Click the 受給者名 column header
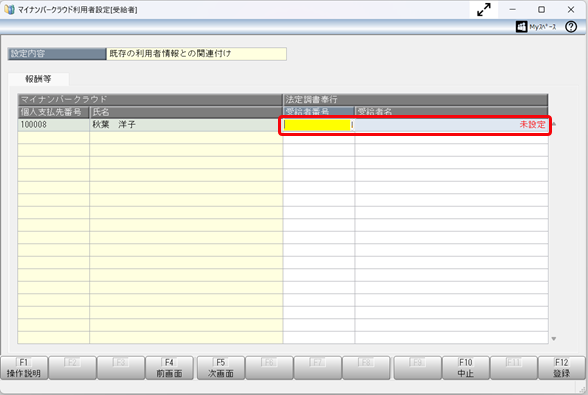 pyautogui.click(x=452, y=111)
